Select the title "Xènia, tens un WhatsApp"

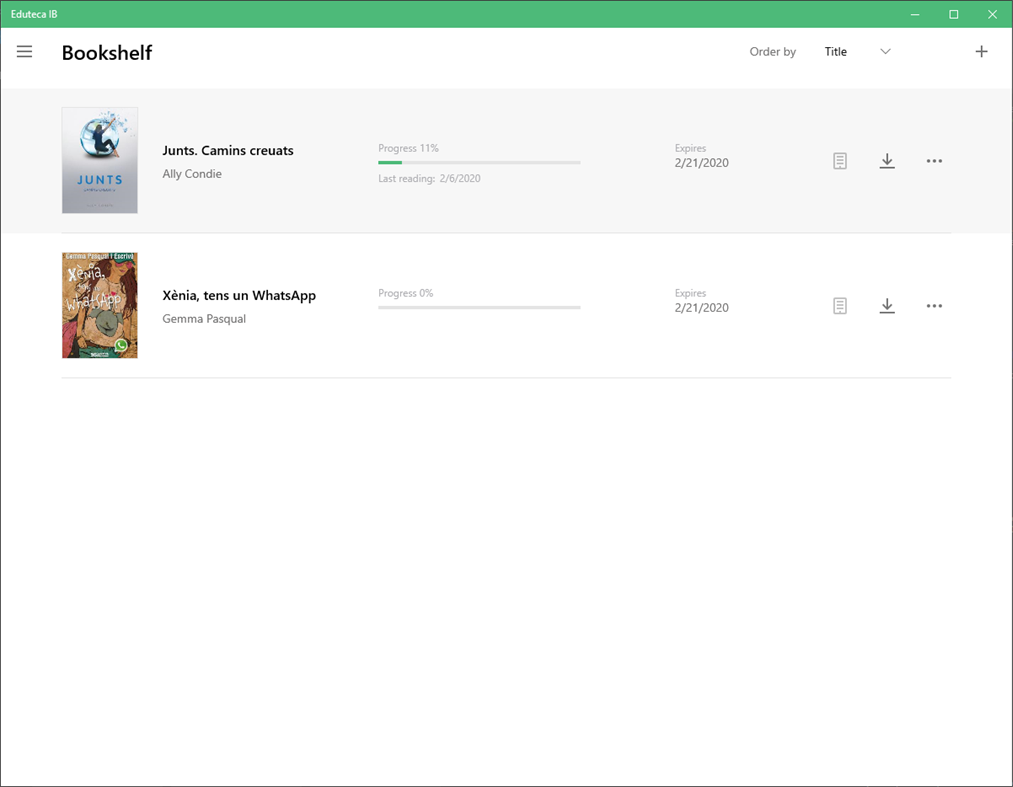point(239,295)
